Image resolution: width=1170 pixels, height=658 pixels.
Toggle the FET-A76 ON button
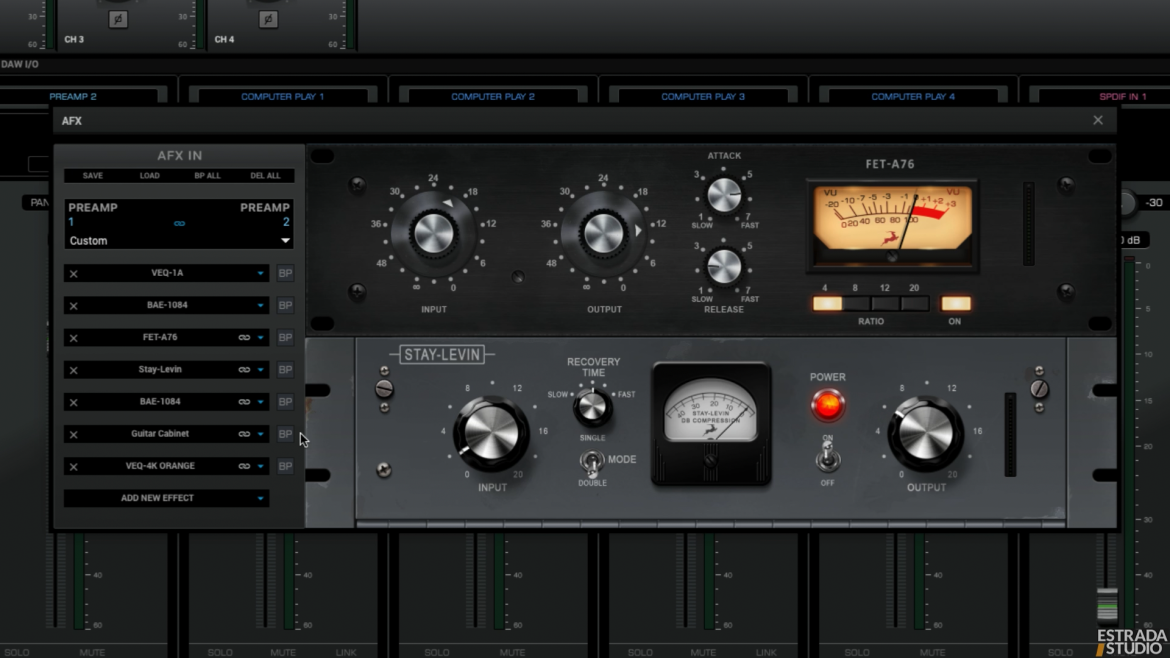[956, 304]
